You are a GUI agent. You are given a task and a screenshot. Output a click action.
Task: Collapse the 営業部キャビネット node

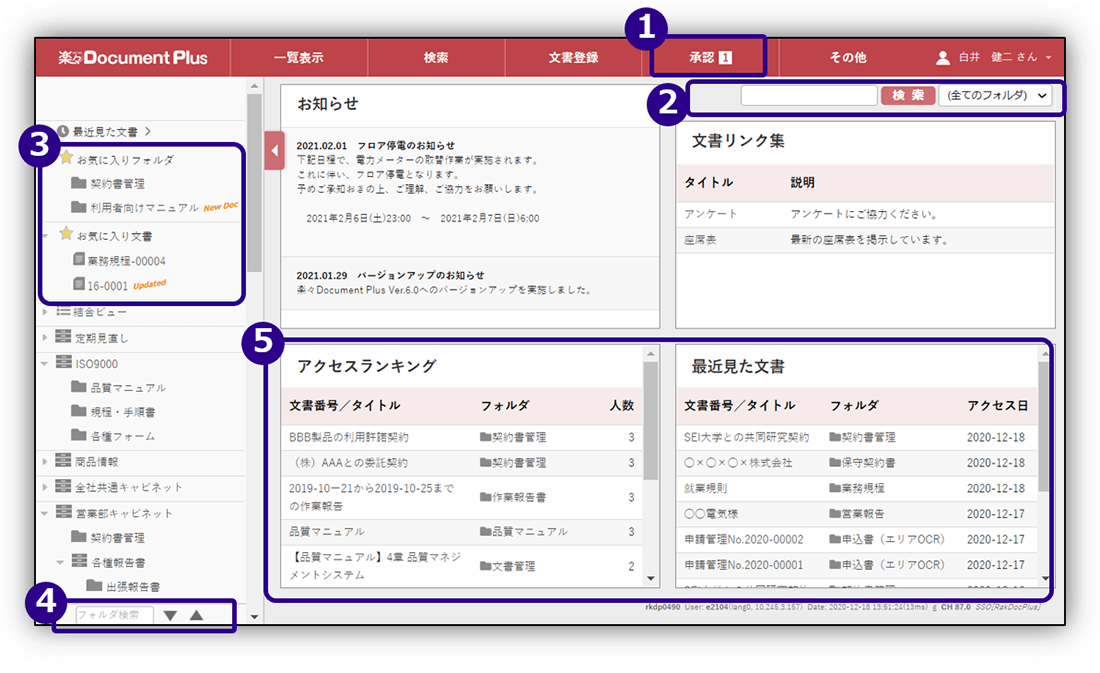click(x=45, y=513)
